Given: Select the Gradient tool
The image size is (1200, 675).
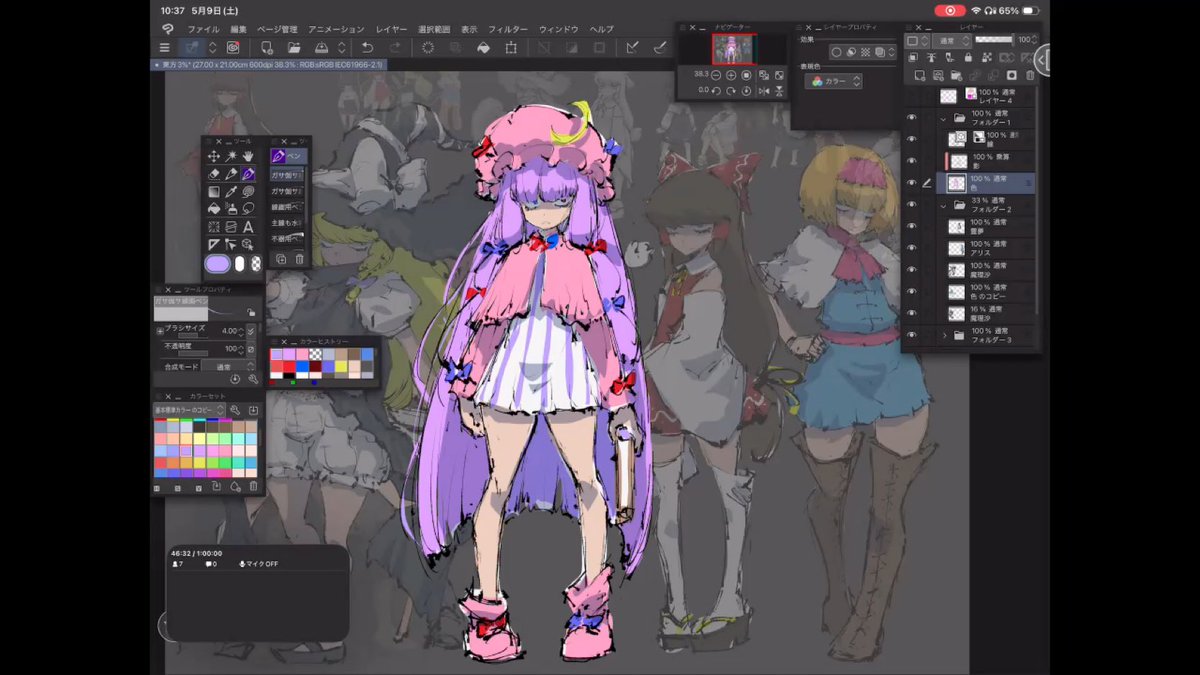Looking at the screenshot, I should point(214,191).
